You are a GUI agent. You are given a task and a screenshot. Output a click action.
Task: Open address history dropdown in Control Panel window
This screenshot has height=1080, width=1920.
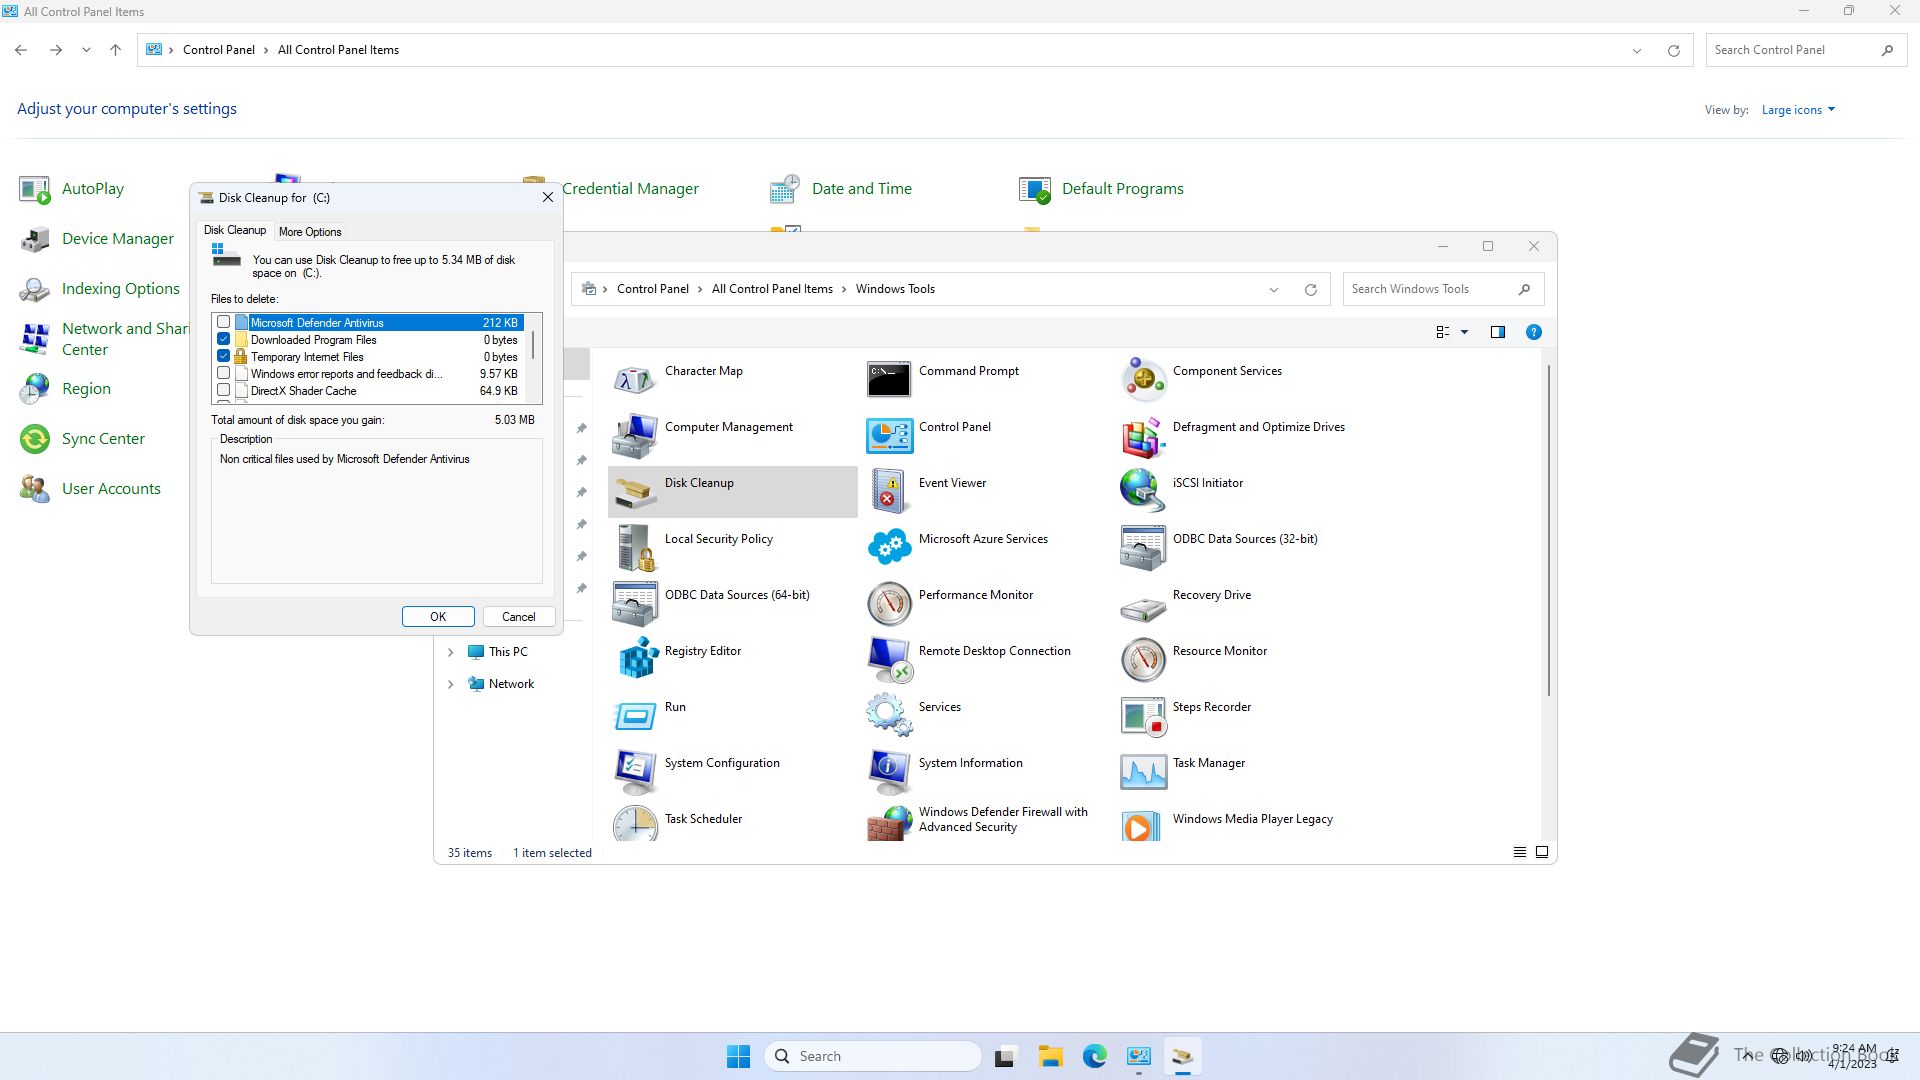click(1637, 51)
